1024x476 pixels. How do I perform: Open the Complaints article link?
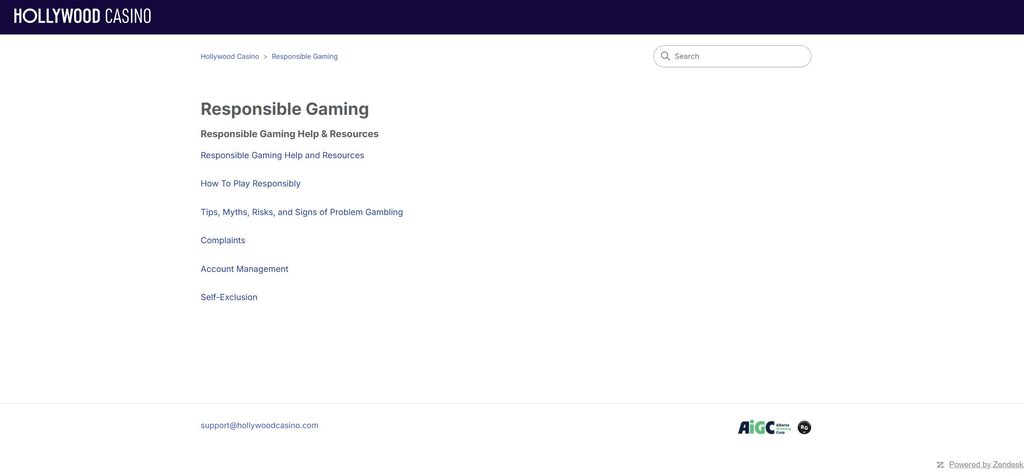click(223, 240)
